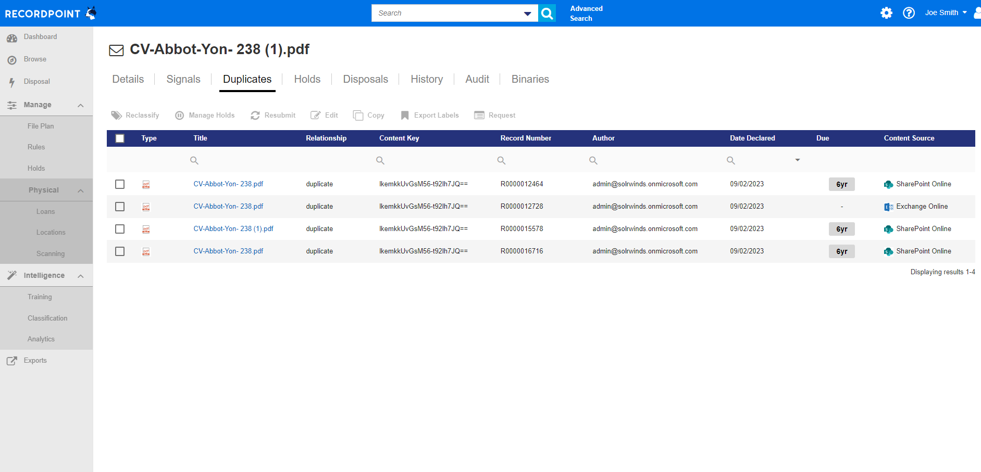Open the help question mark icon

909,13
